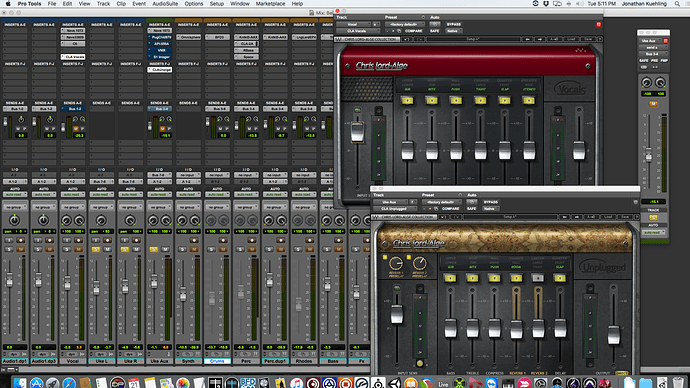Select the Rhodes track name
The width and height of the screenshot is (690, 388).
click(304, 361)
